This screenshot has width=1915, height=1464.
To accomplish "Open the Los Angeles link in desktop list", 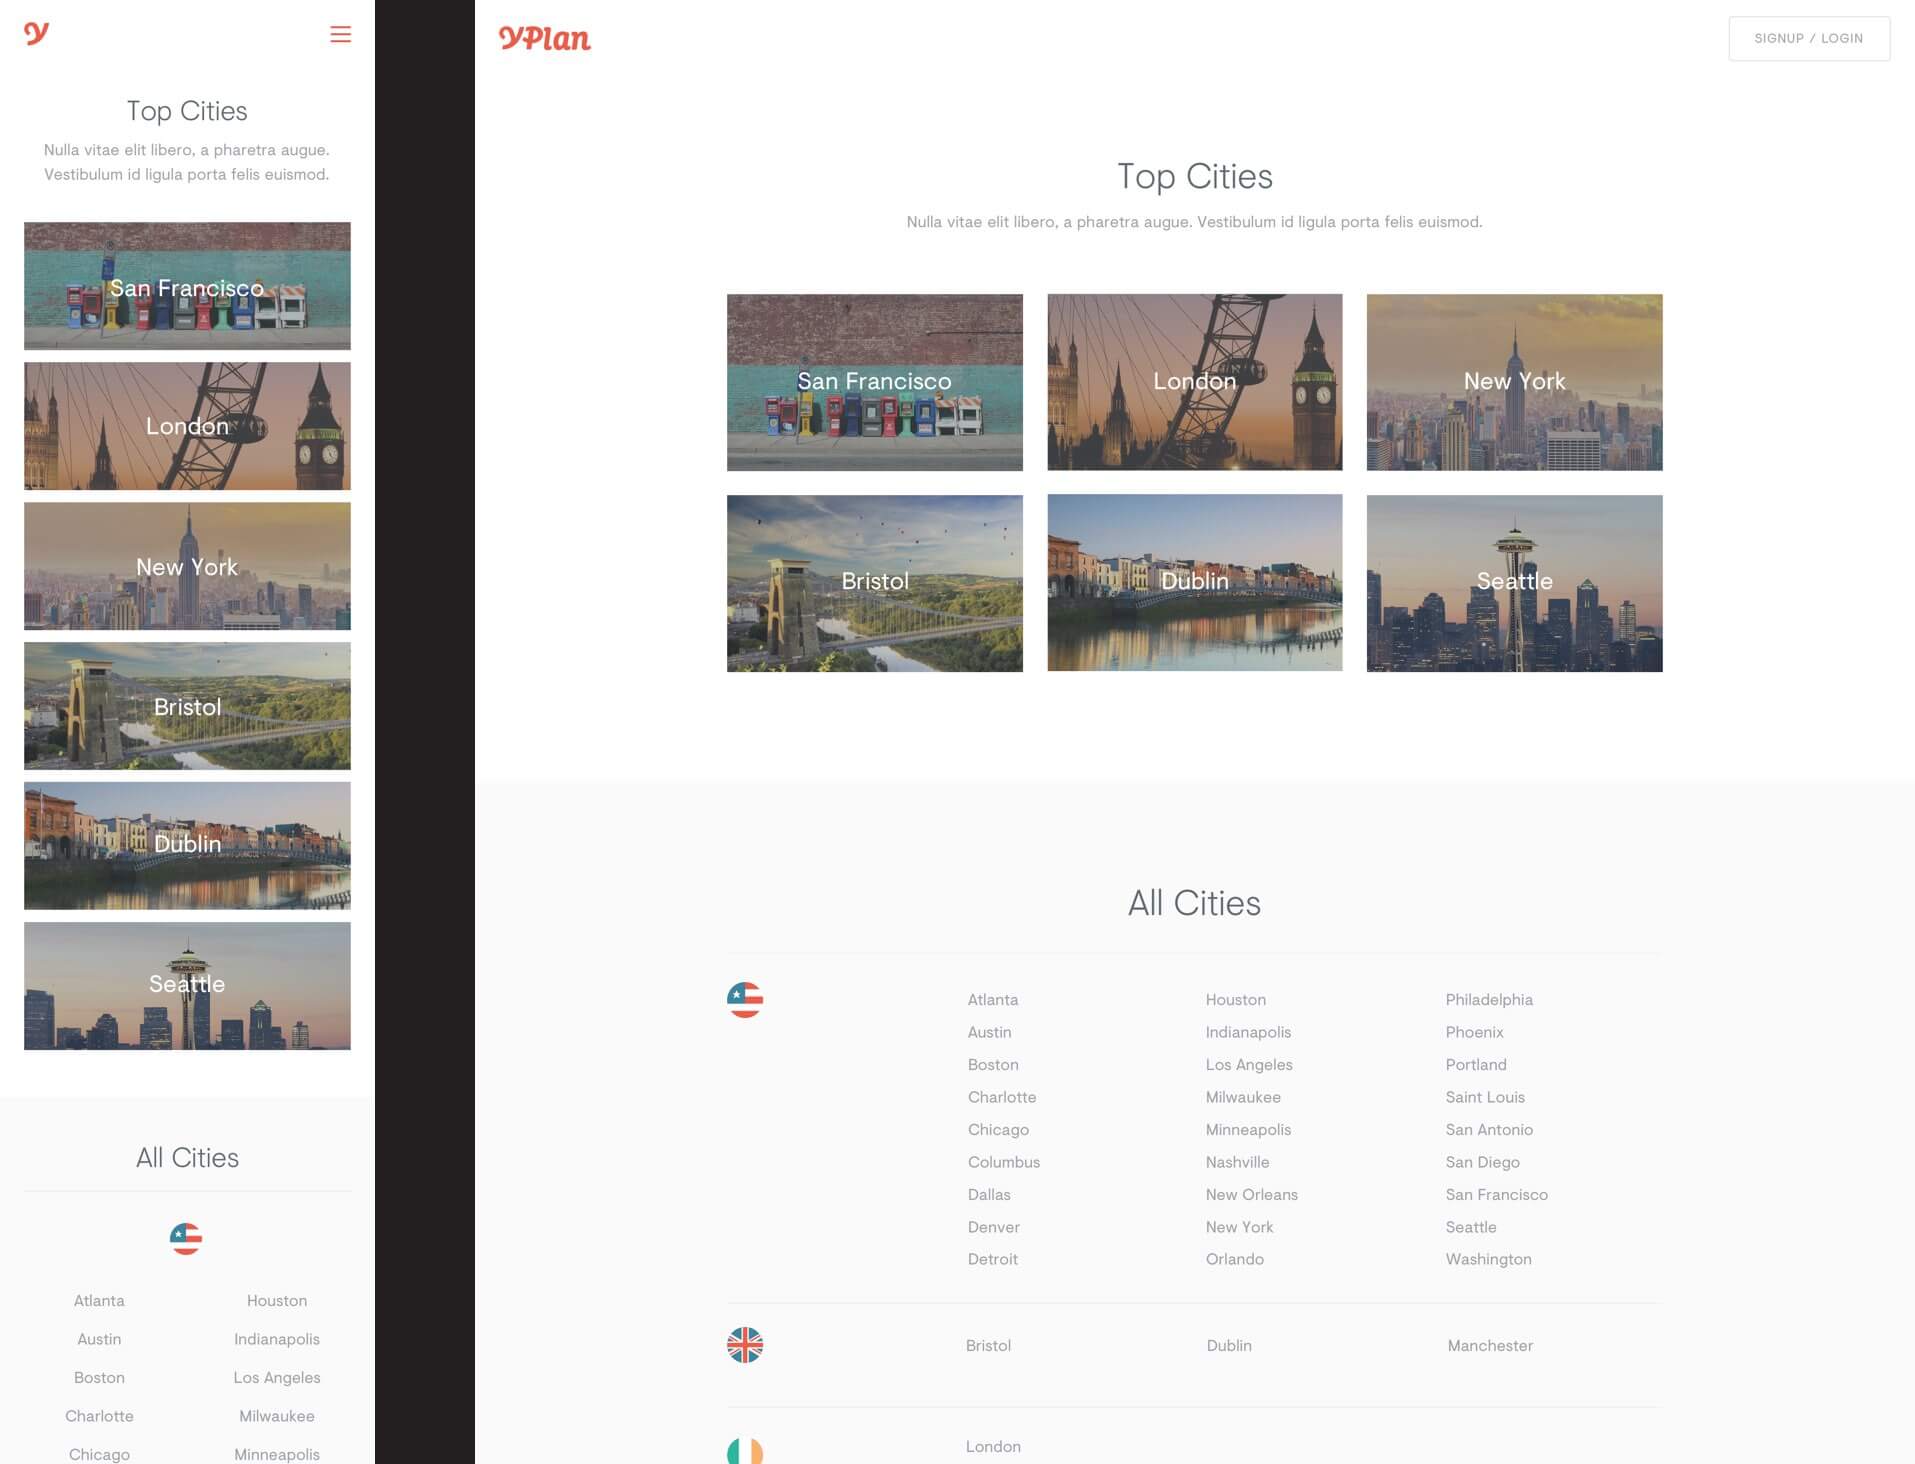I will pos(1248,1064).
